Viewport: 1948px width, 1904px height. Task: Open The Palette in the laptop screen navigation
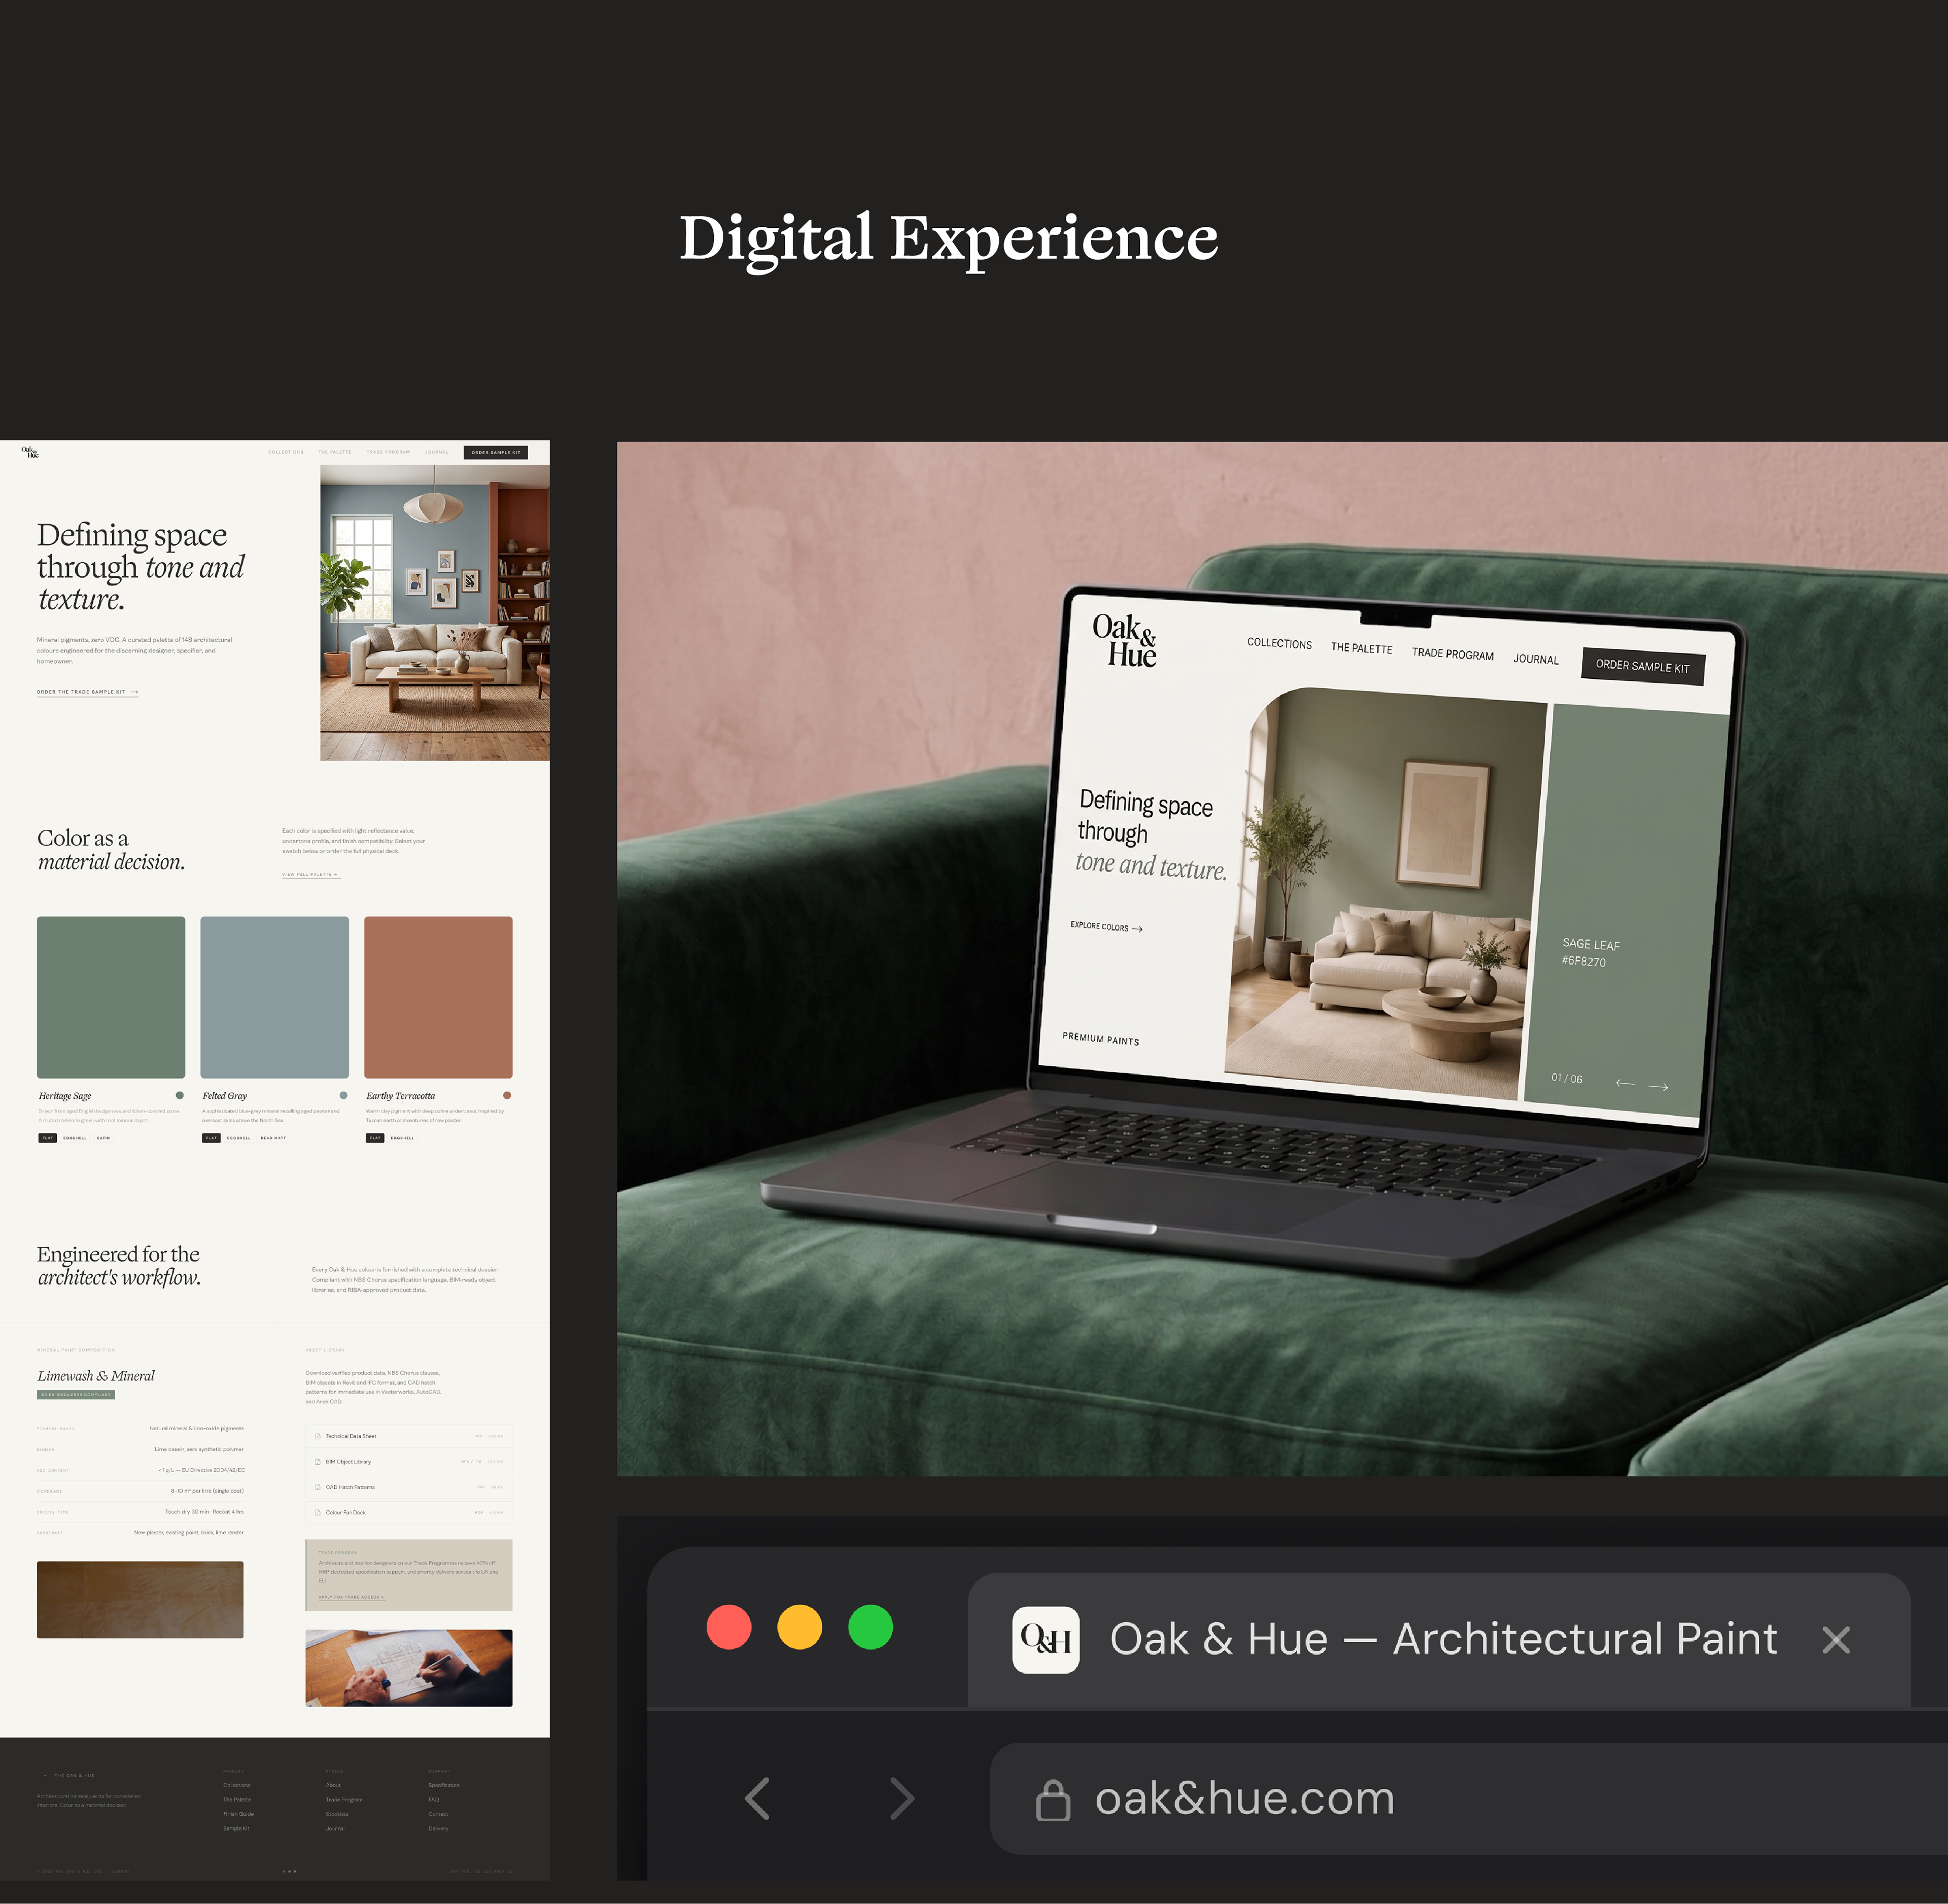pos(1361,648)
